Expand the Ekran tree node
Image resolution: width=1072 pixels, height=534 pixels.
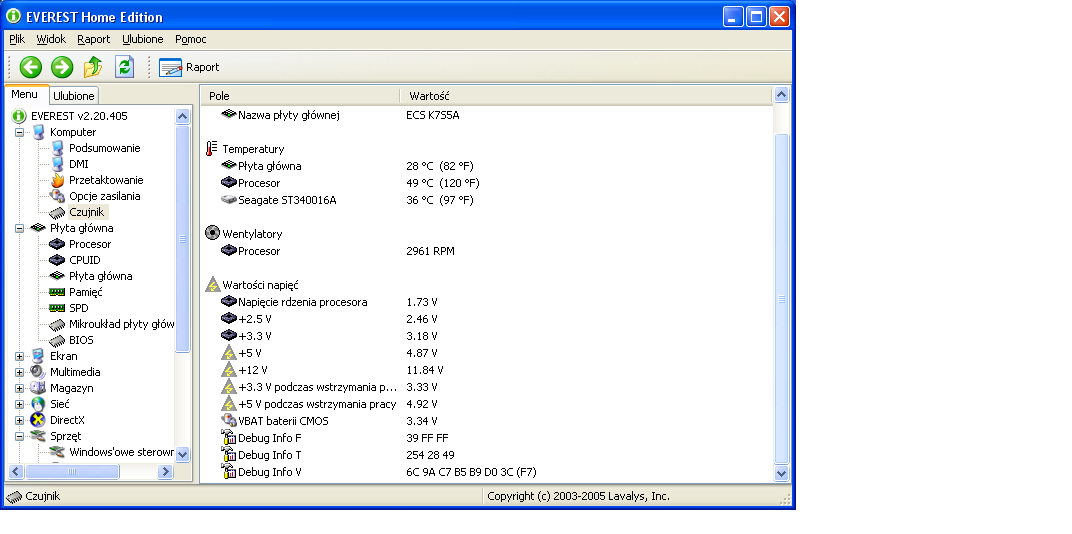[19, 356]
